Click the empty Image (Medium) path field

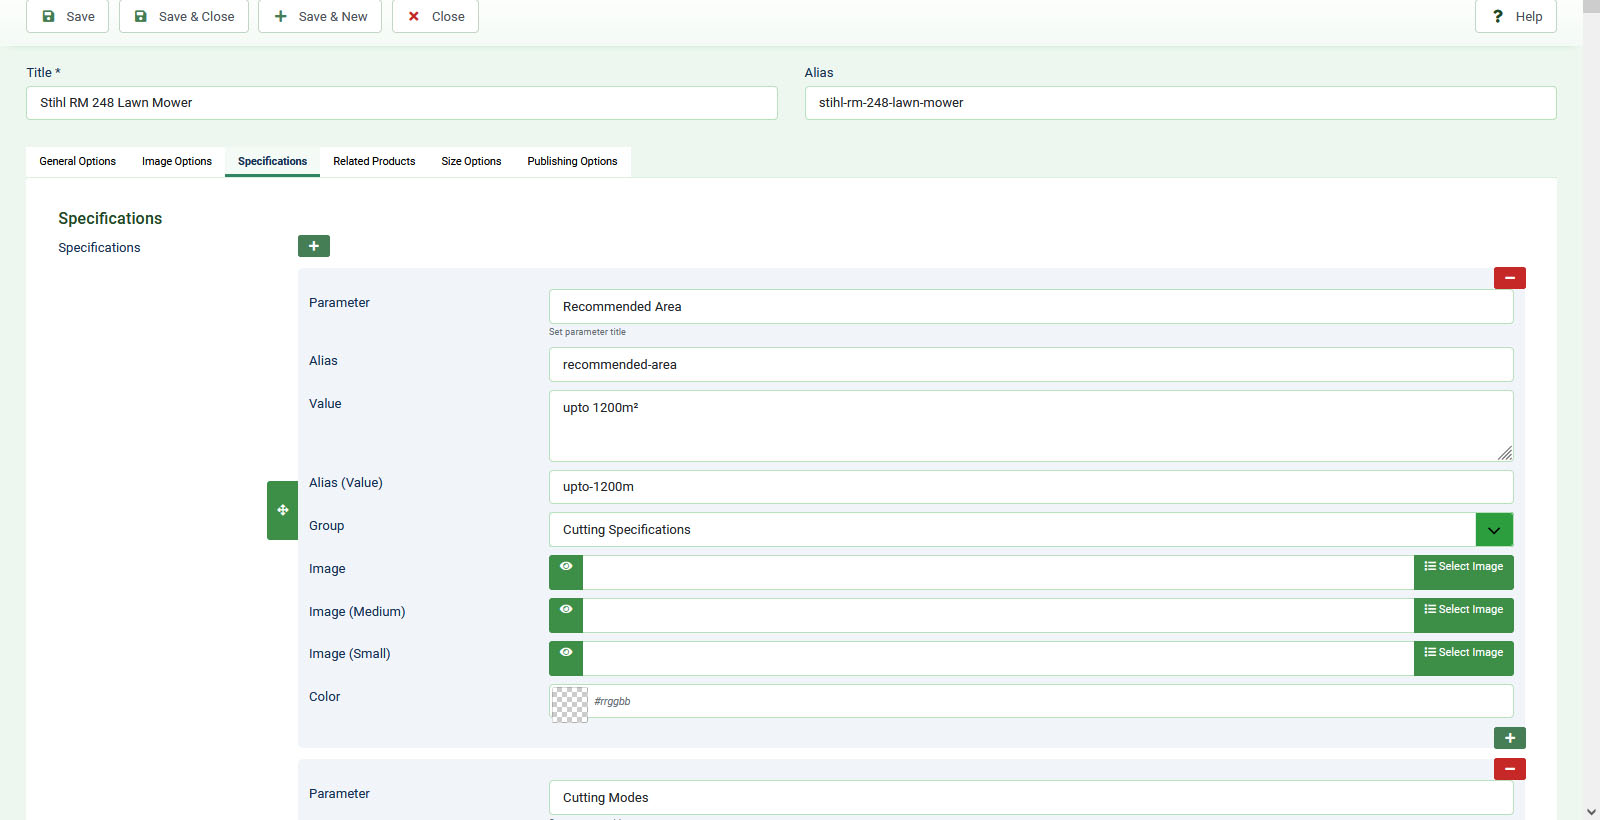[998, 615]
